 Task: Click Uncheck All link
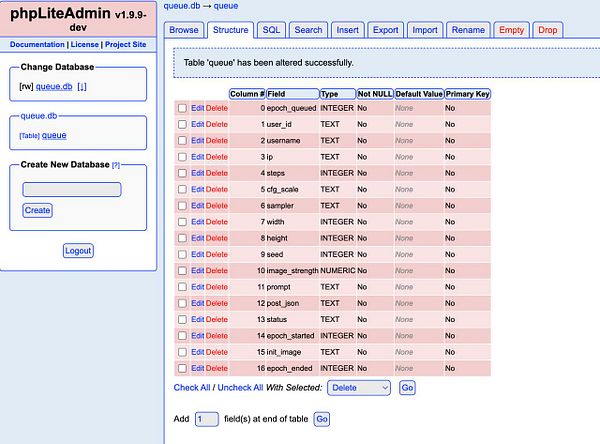click(x=240, y=388)
